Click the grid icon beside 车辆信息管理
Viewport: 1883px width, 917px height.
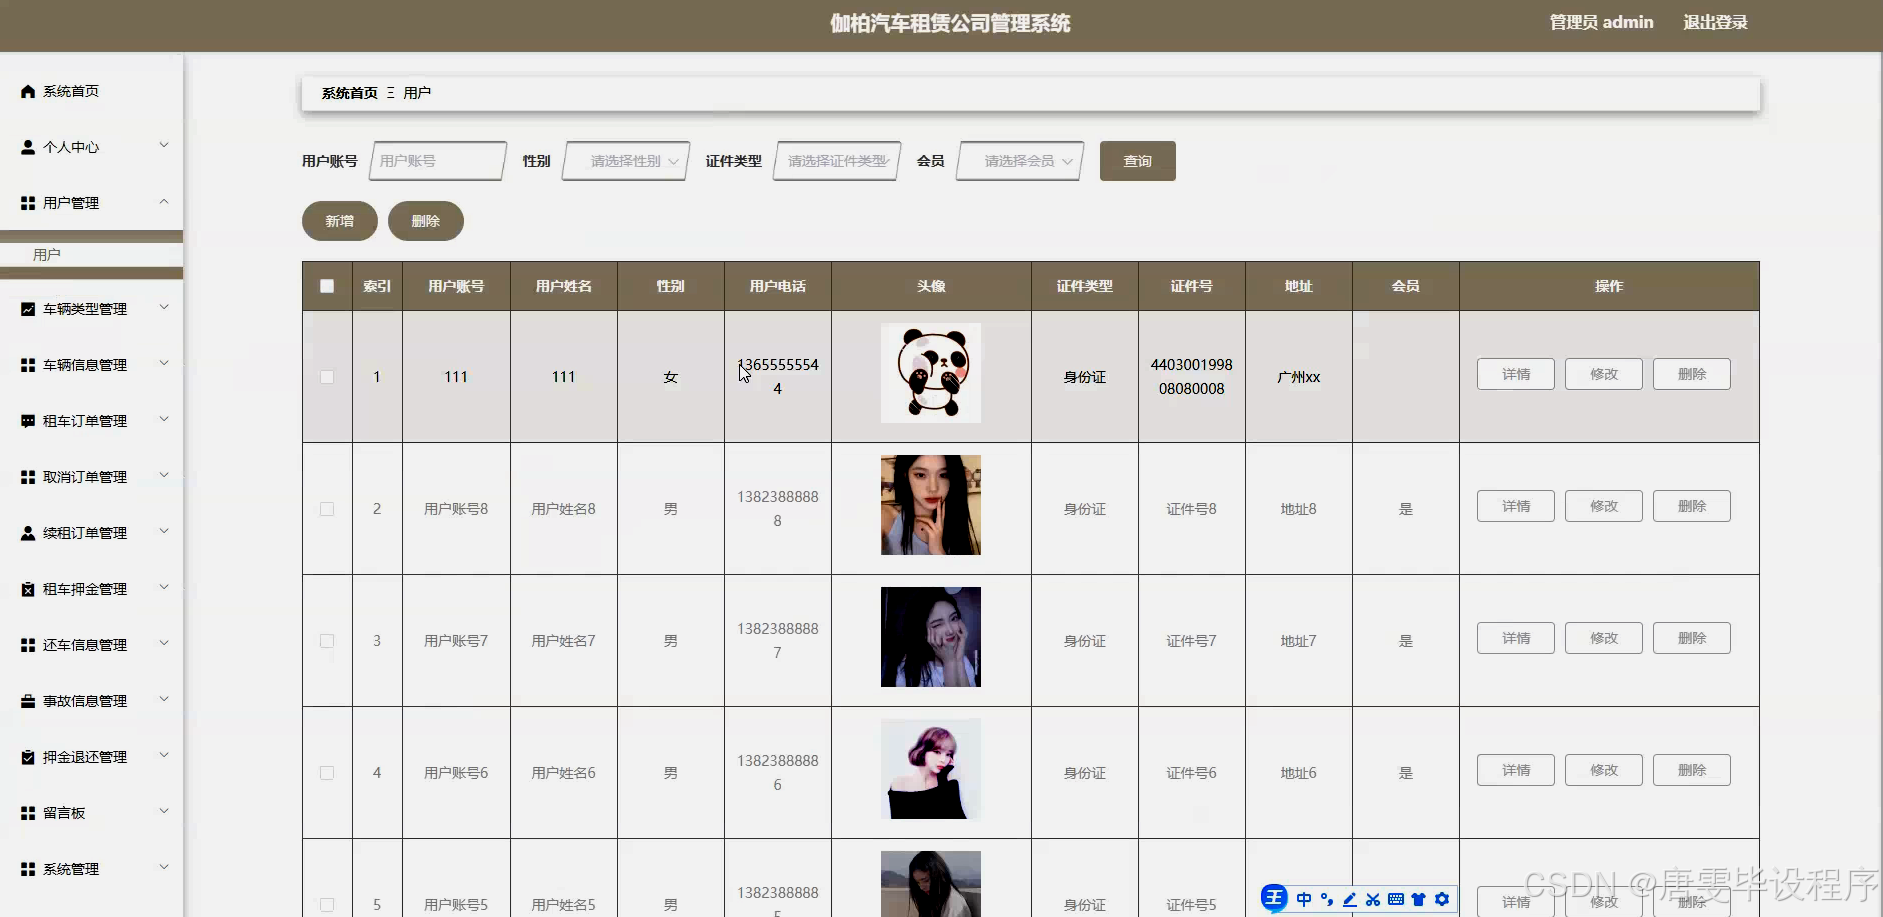point(28,365)
